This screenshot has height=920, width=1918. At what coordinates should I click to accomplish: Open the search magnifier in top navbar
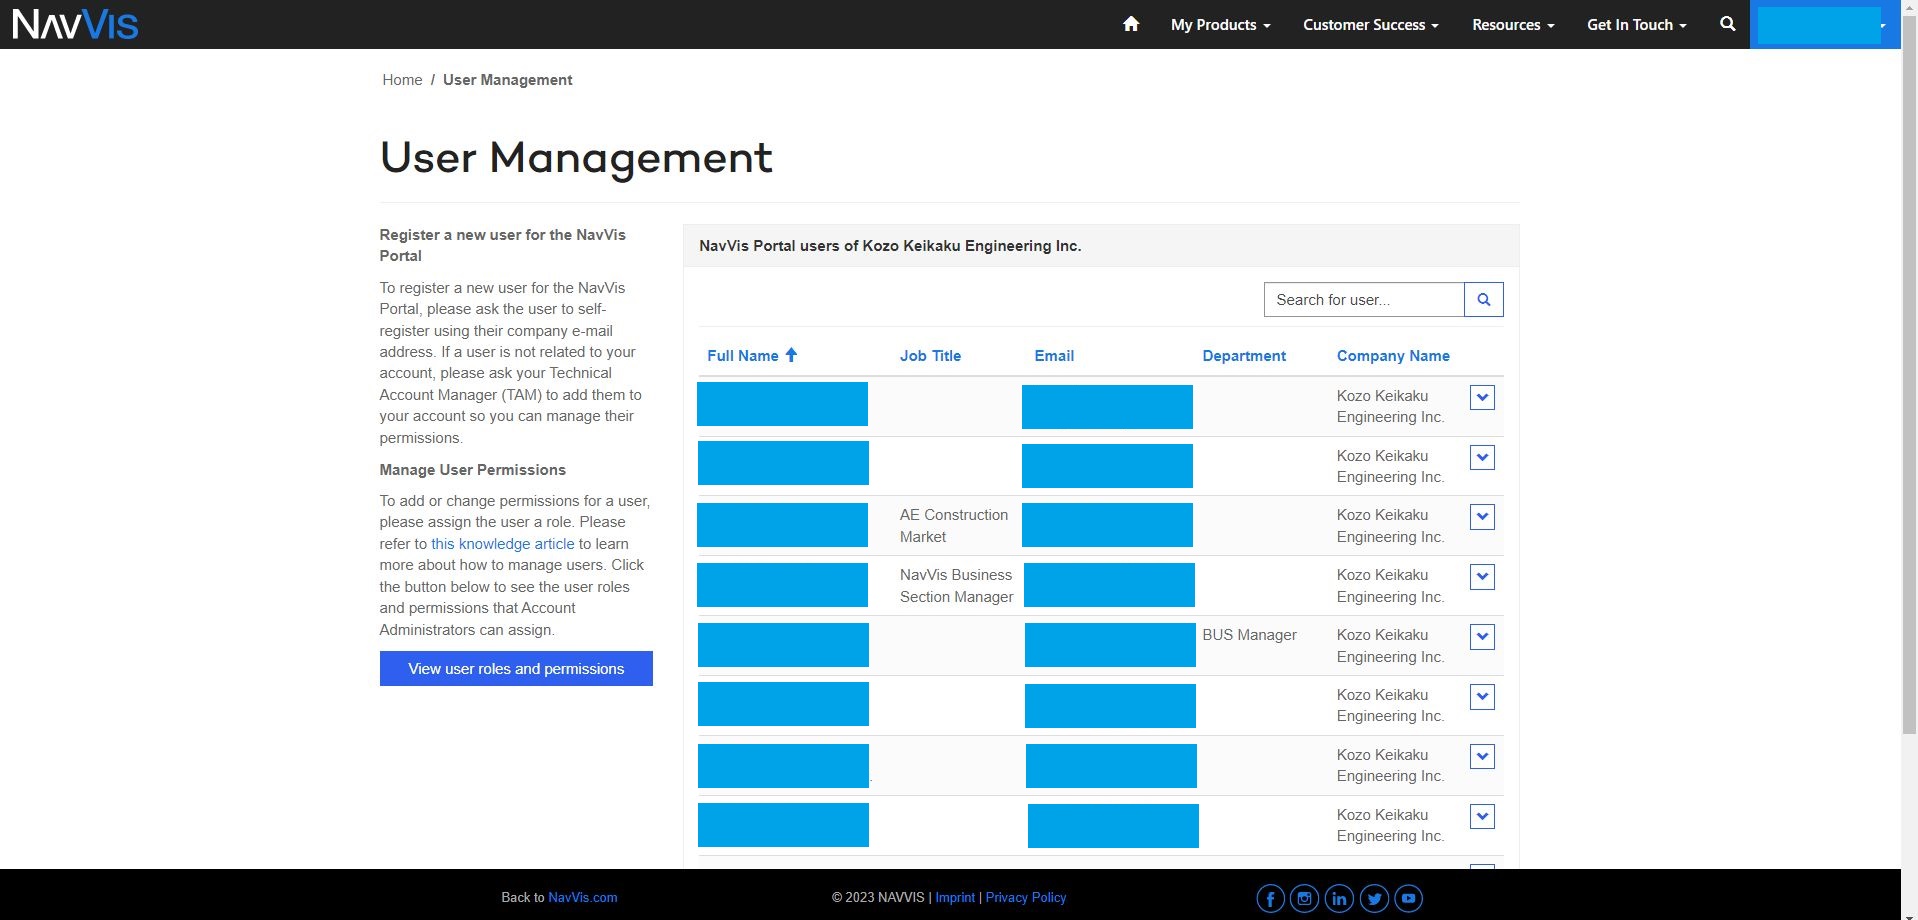coord(1727,24)
